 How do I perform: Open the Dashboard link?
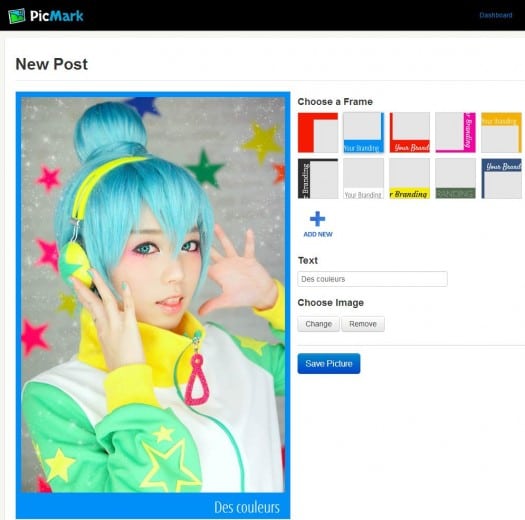coord(496,15)
